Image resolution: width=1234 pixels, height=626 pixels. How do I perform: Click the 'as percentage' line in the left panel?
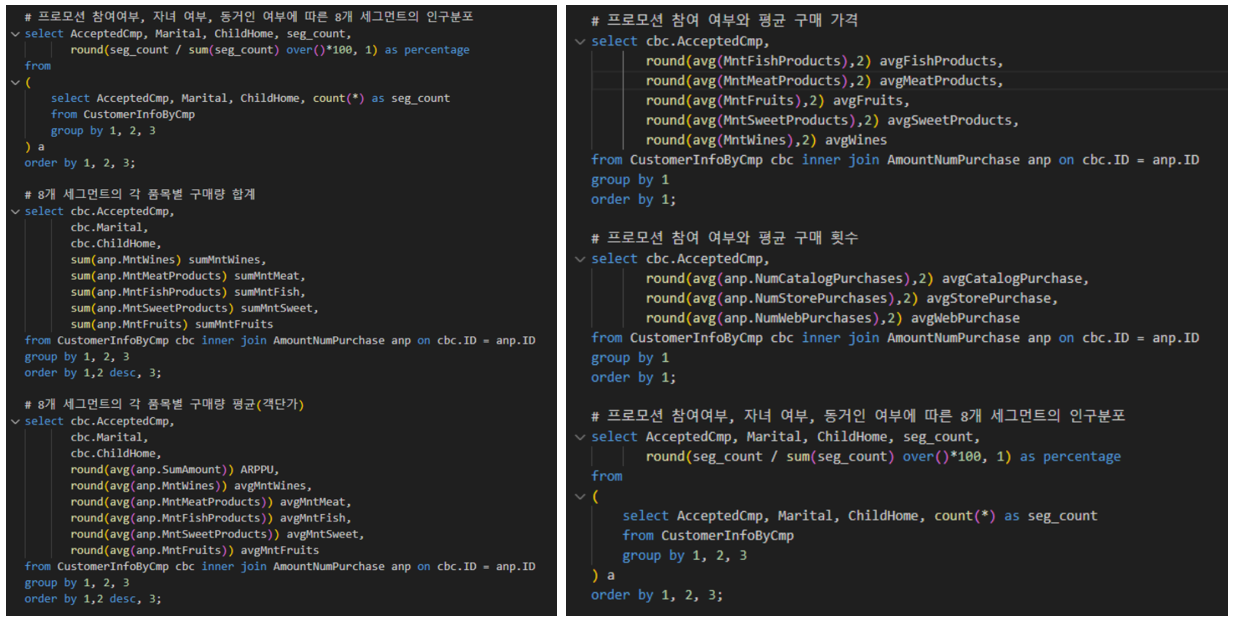[270, 50]
